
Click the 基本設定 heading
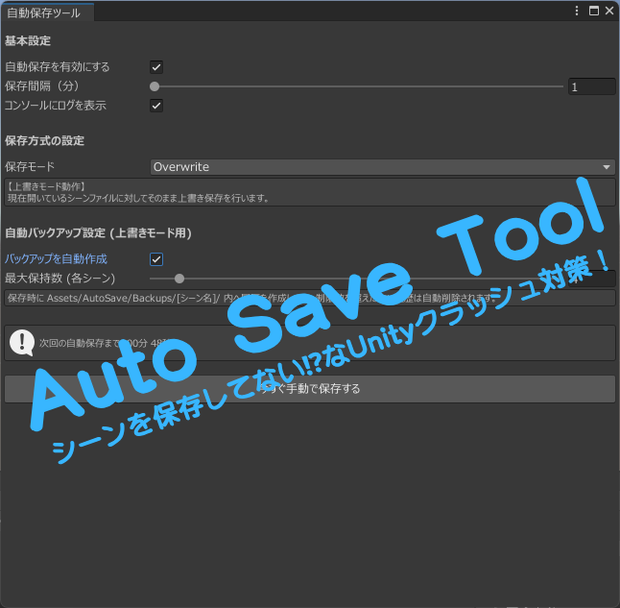(28, 41)
